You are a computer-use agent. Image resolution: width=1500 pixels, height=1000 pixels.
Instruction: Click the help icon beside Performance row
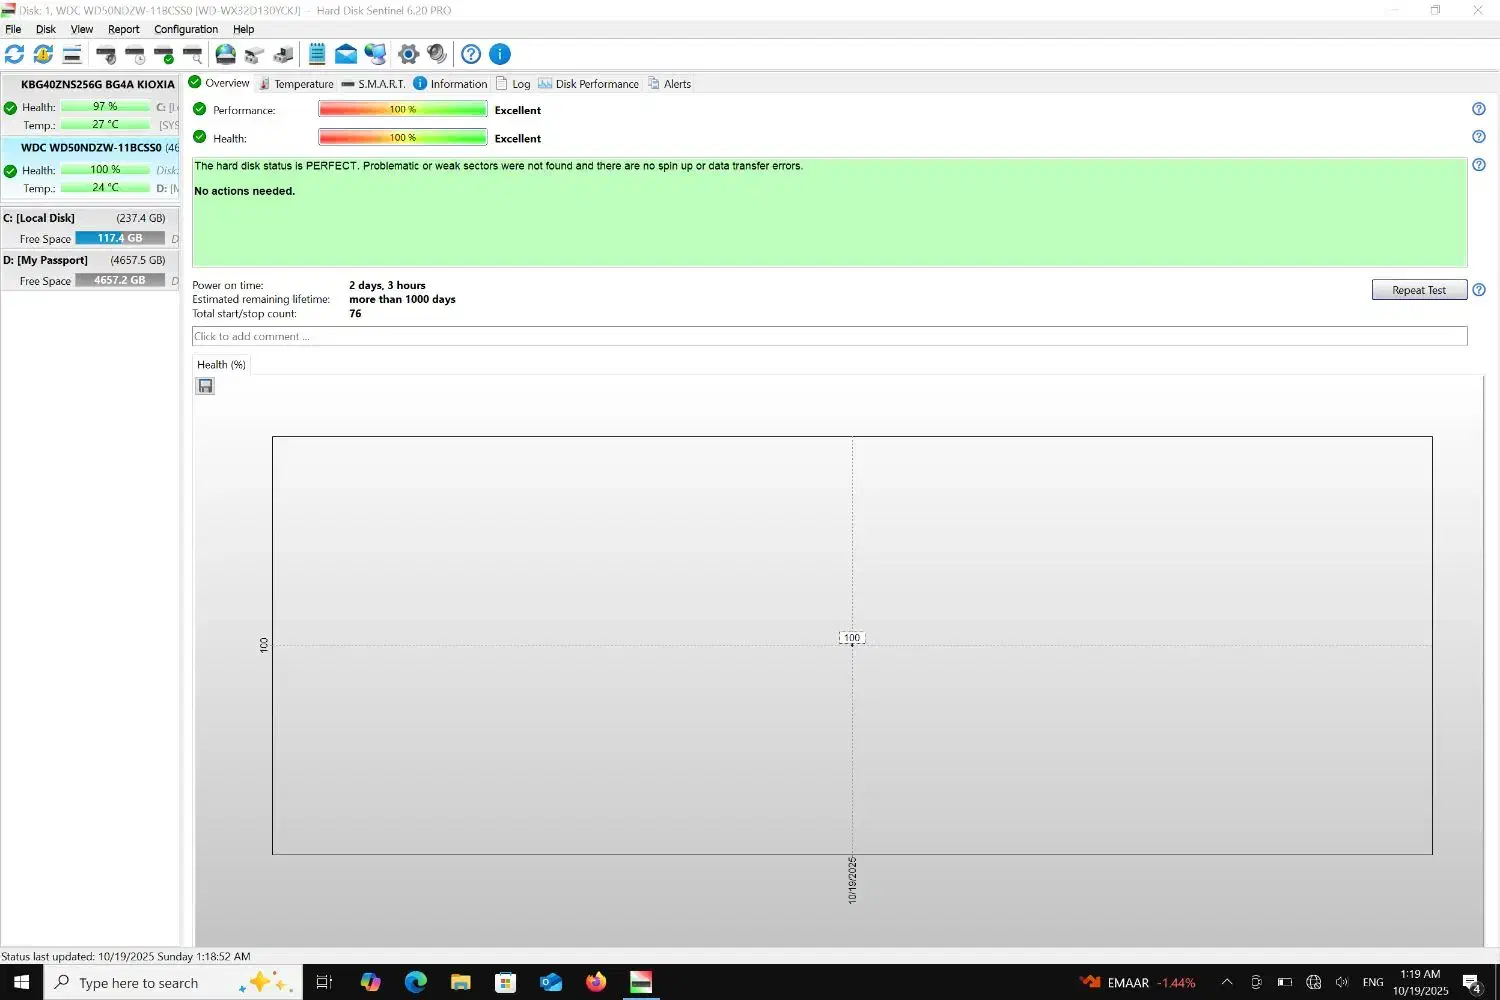(x=1479, y=109)
